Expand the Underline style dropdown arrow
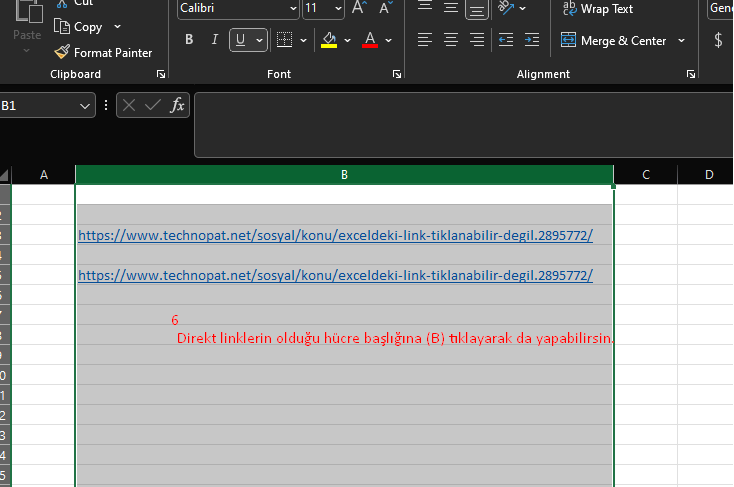The image size is (734, 487). 259,40
